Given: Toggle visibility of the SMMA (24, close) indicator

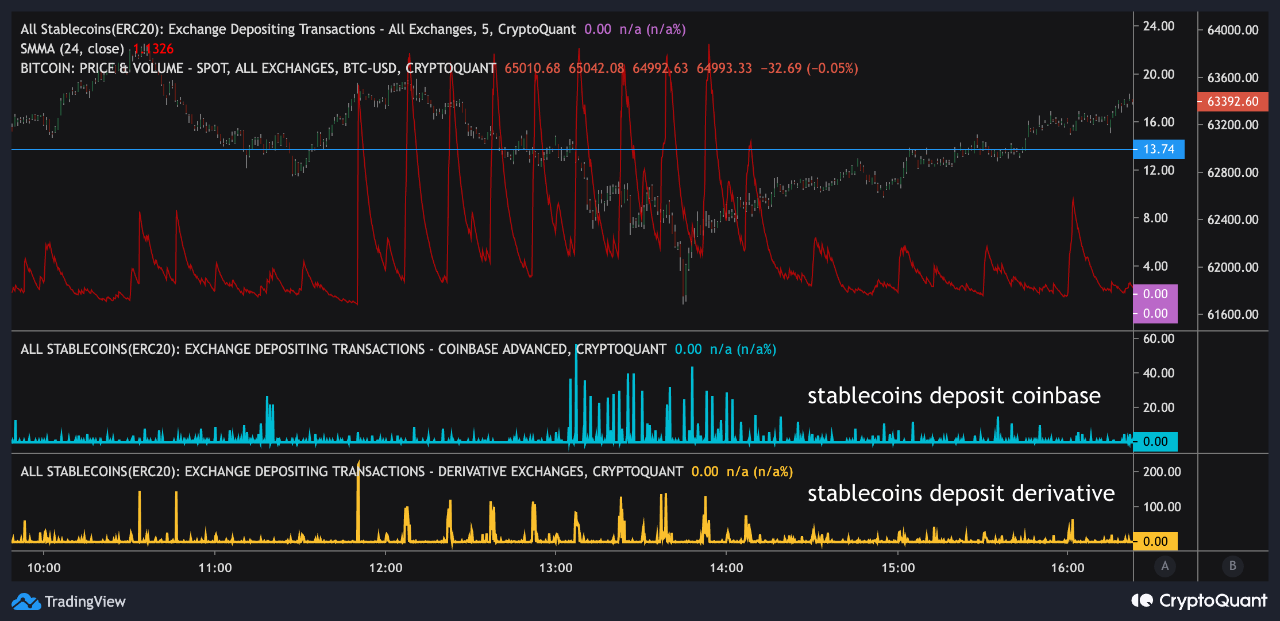Looking at the screenshot, I should (x=70, y=47).
